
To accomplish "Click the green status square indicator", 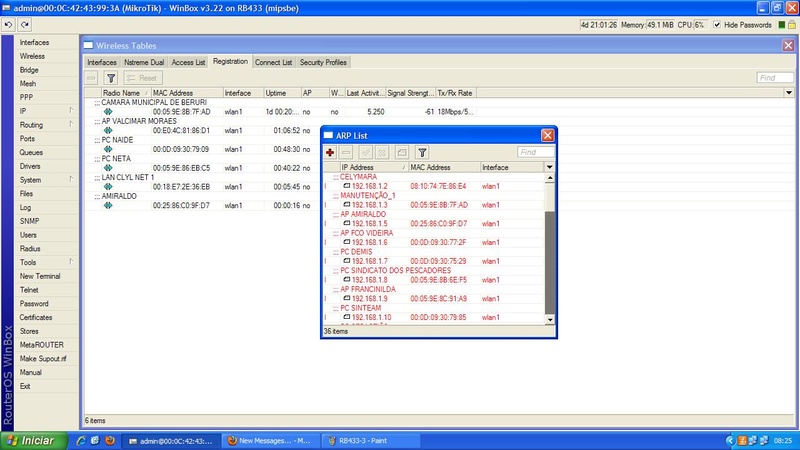I will 782,24.
